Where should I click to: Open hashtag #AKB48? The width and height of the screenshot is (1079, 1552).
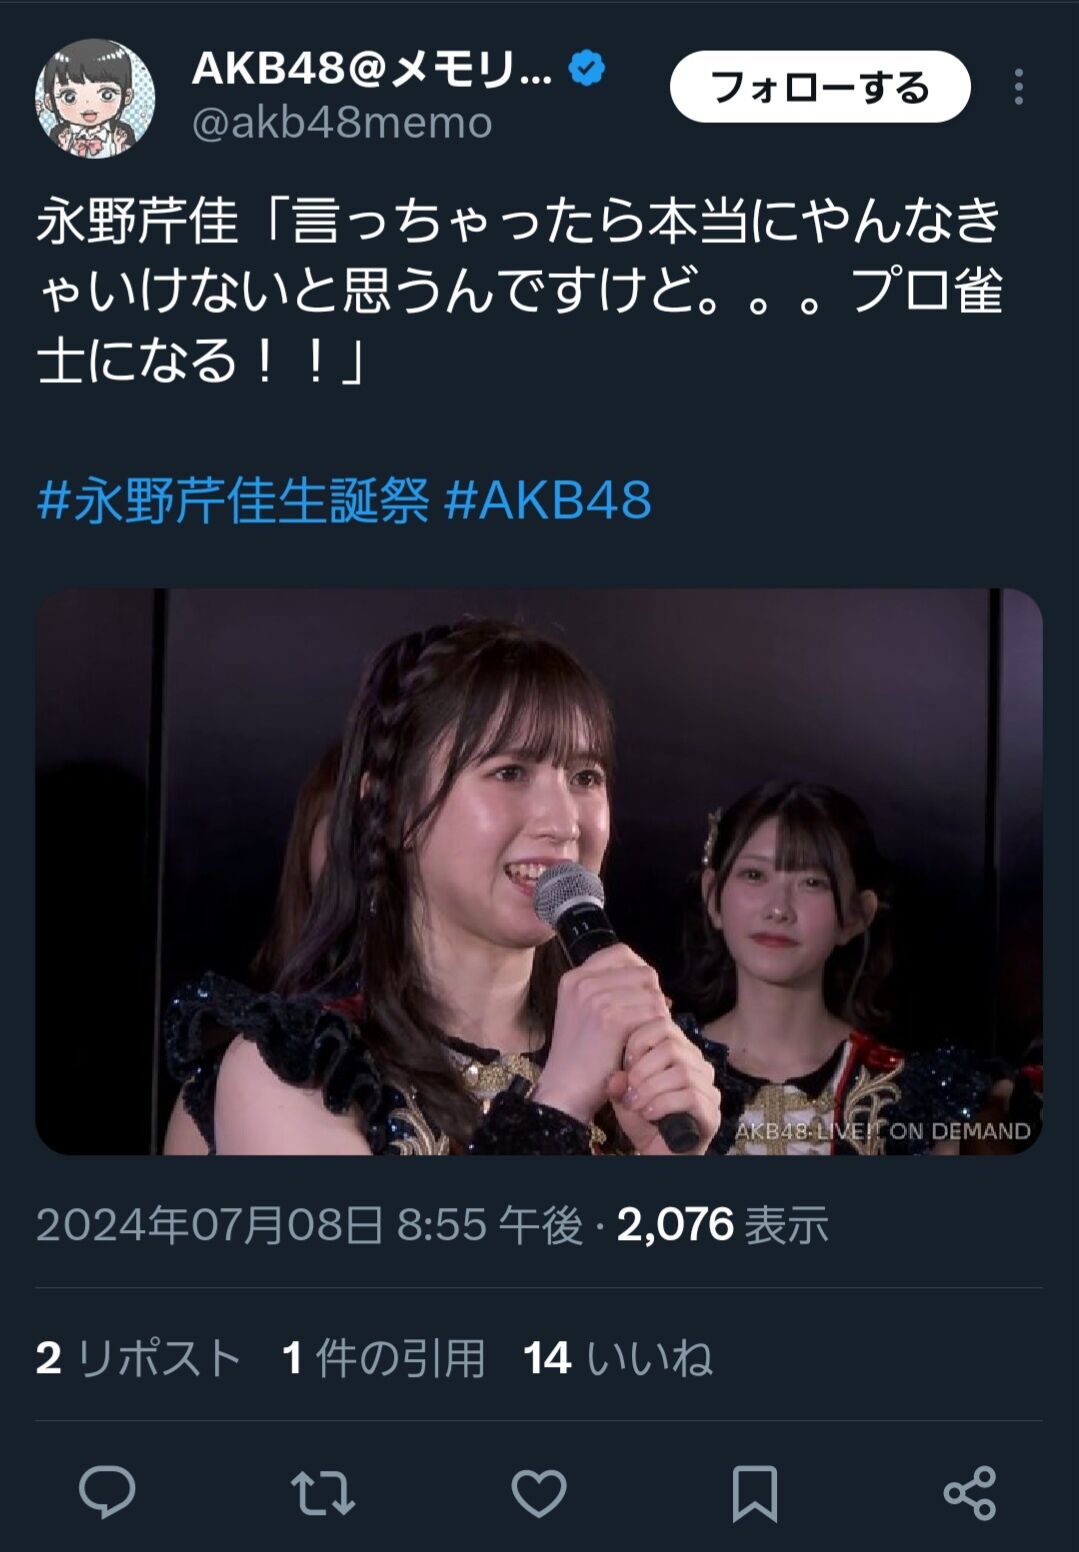click(x=547, y=500)
